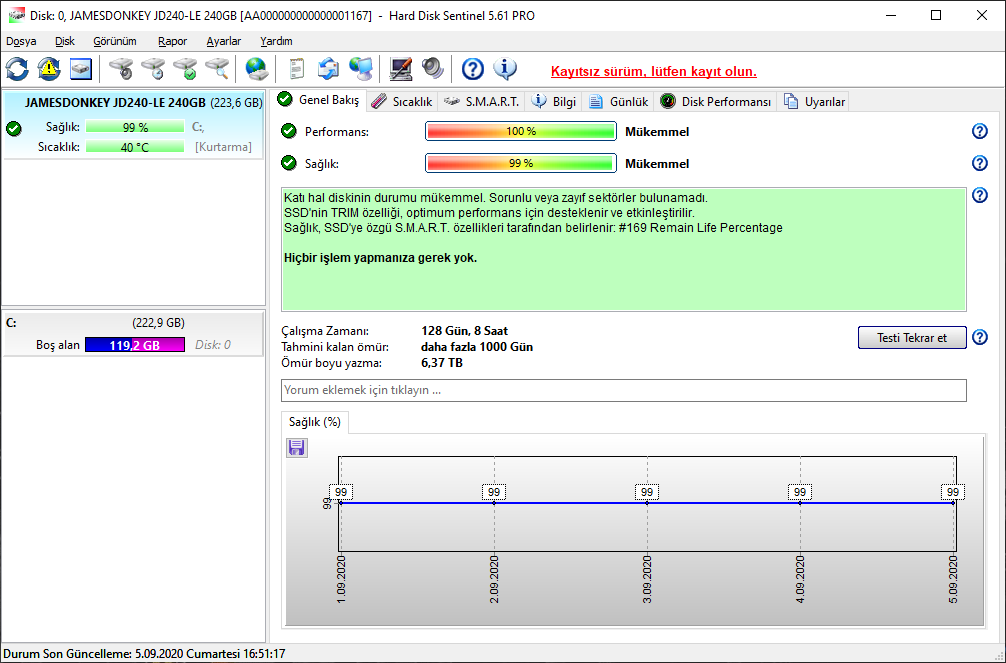Click the notepad report toolbar icon

(296, 69)
